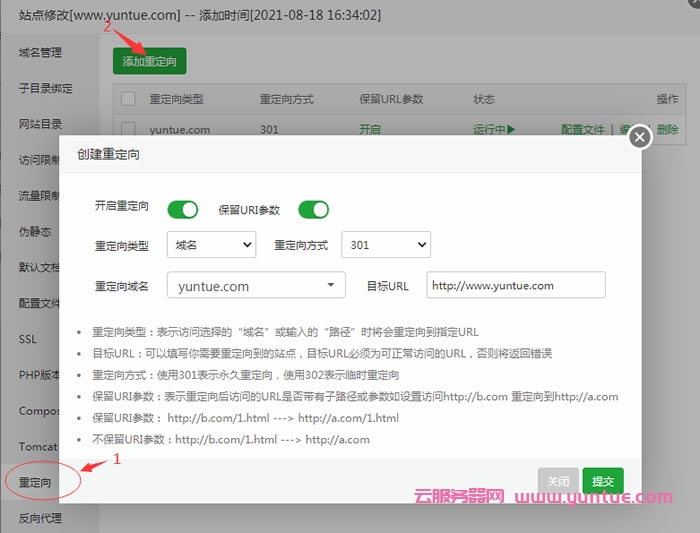The image size is (700, 533).
Task: Click the green 提交 button
Action: (603, 481)
